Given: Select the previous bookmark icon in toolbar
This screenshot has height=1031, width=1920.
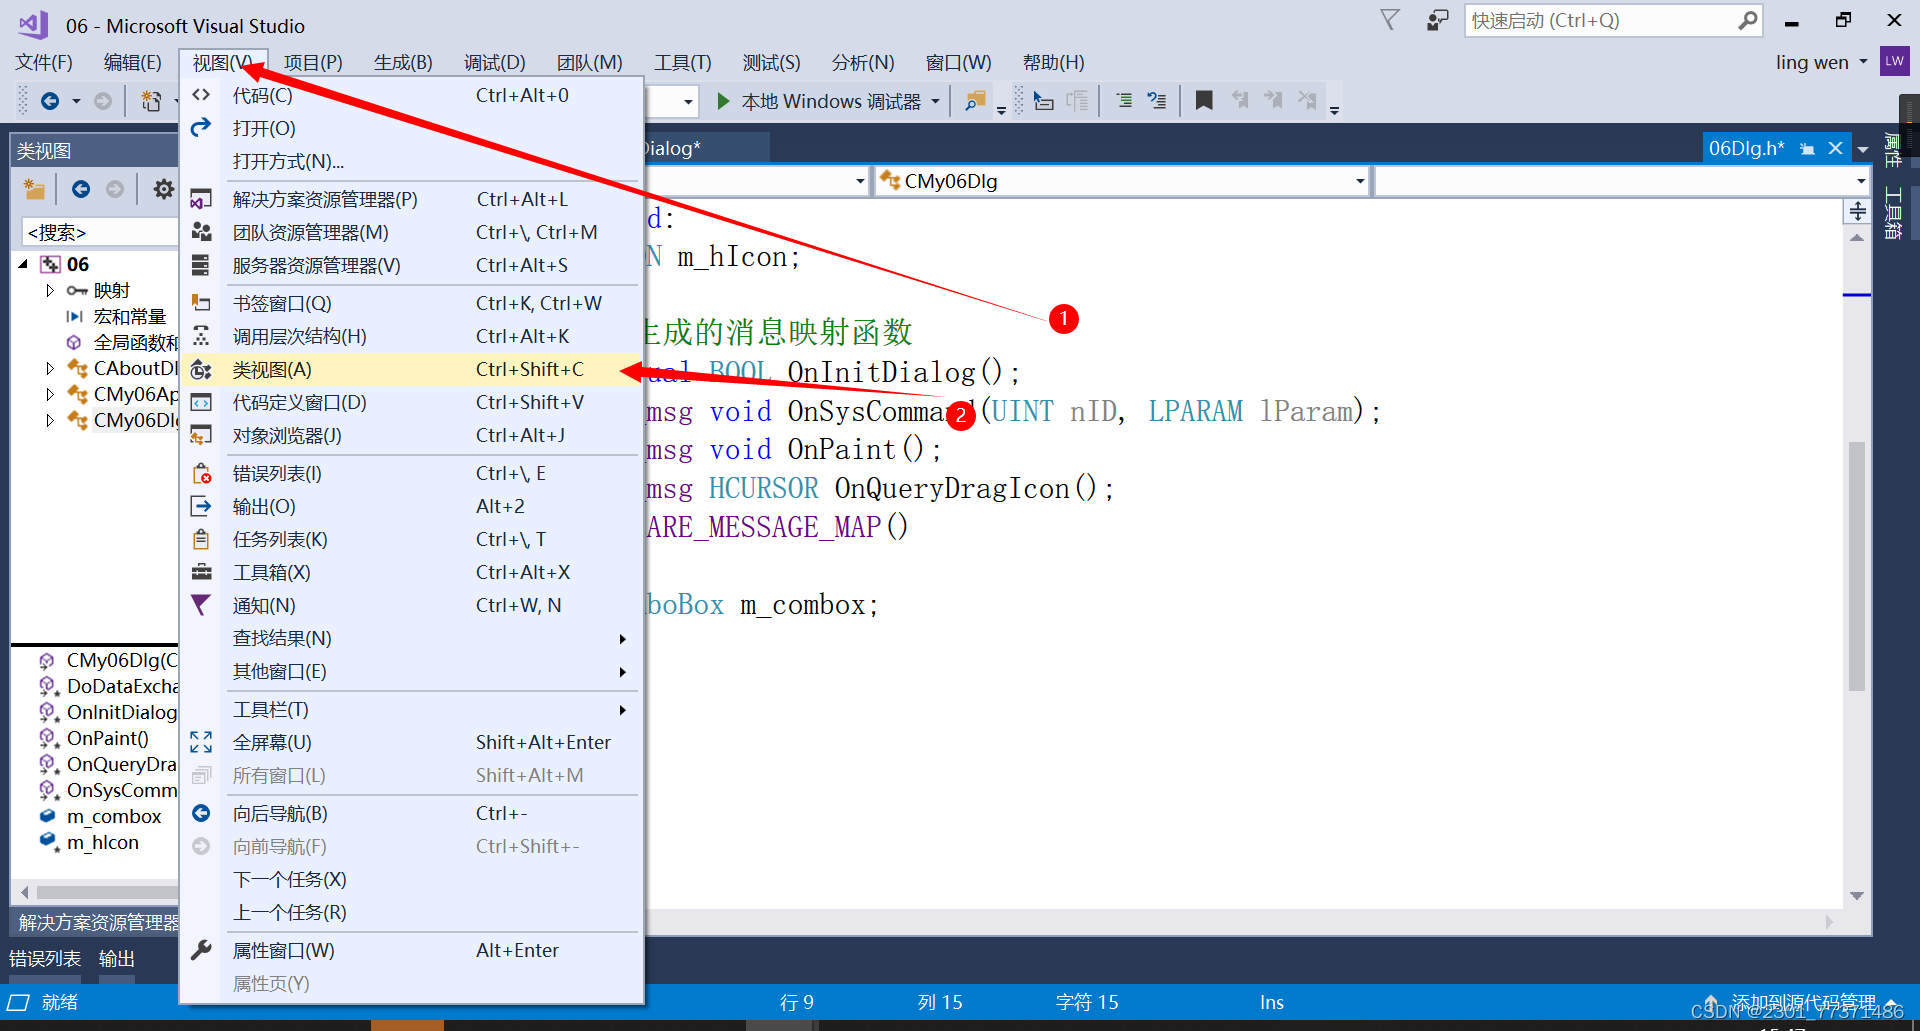Looking at the screenshot, I should click(x=1240, y=100).
